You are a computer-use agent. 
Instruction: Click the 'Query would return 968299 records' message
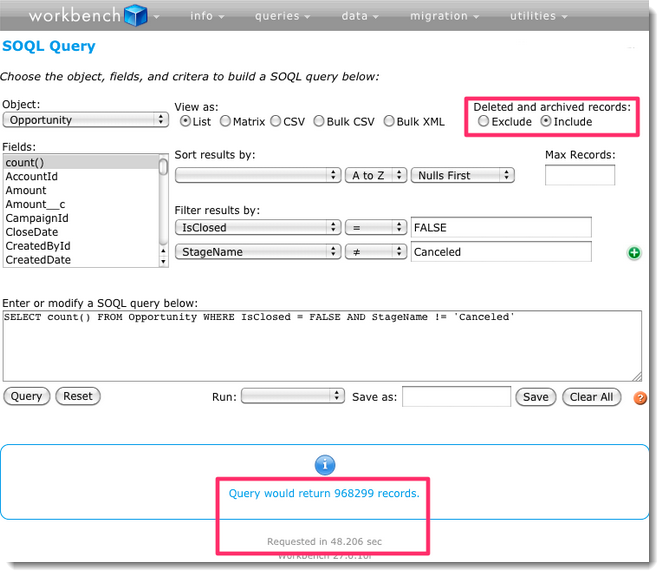pos(324,494)
